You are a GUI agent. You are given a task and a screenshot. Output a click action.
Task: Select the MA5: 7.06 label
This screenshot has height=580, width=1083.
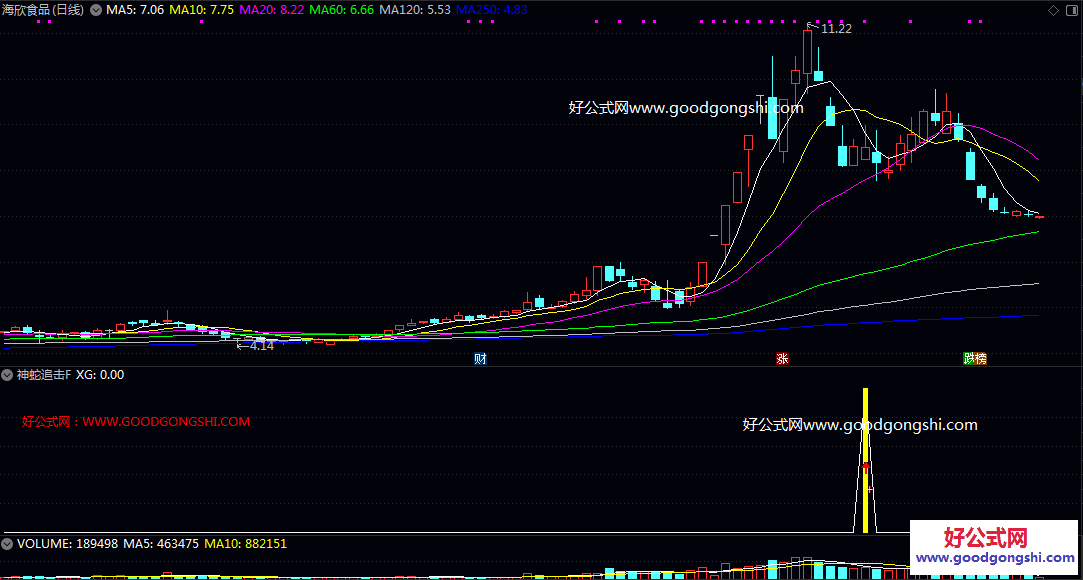tap(135, 10)
